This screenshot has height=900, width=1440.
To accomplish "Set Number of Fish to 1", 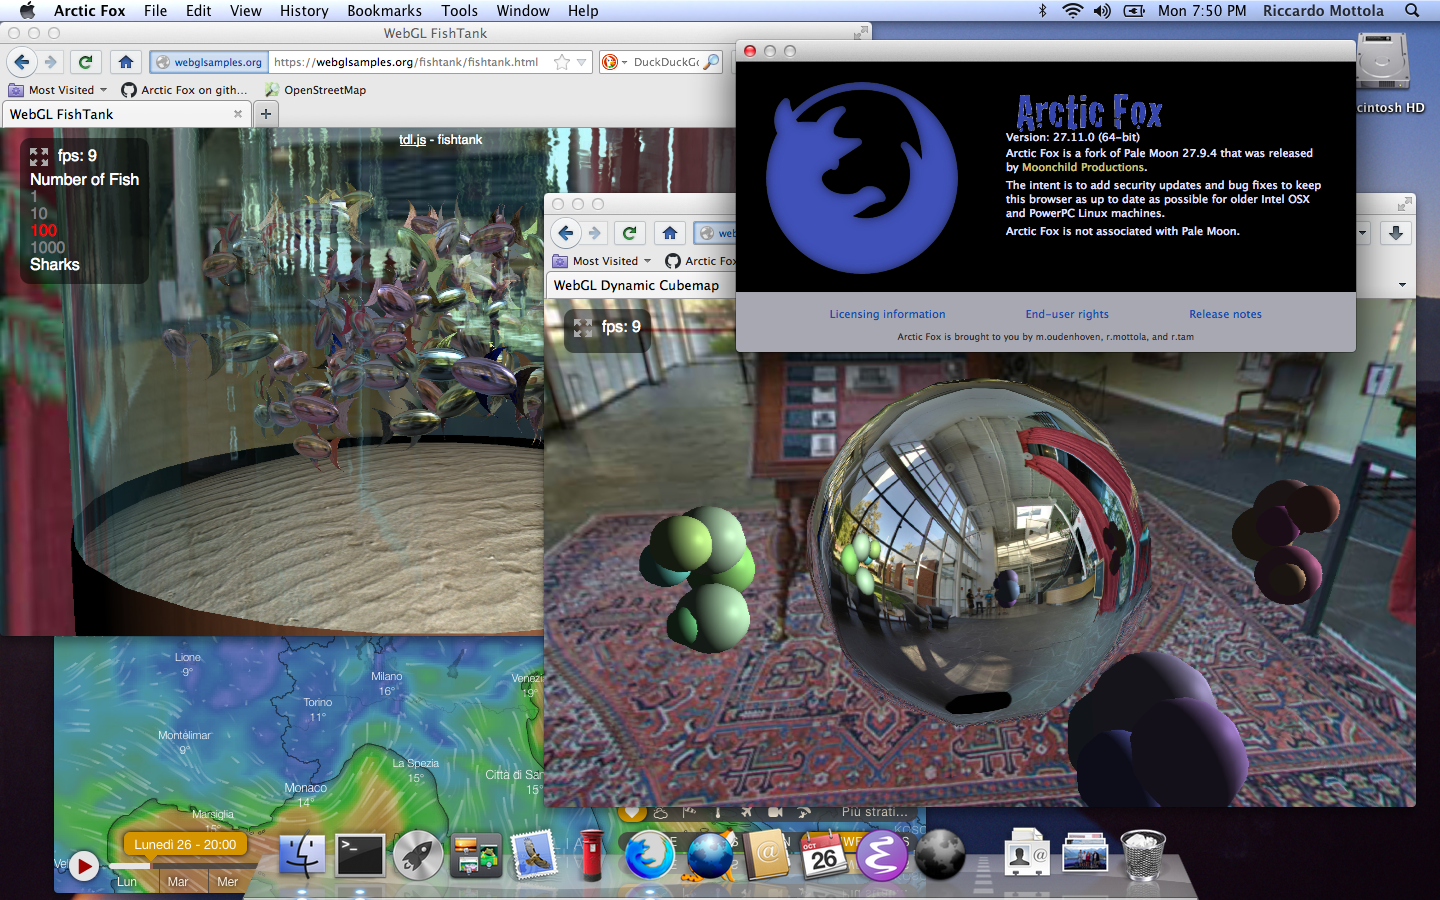I will (x=33, y=197).
